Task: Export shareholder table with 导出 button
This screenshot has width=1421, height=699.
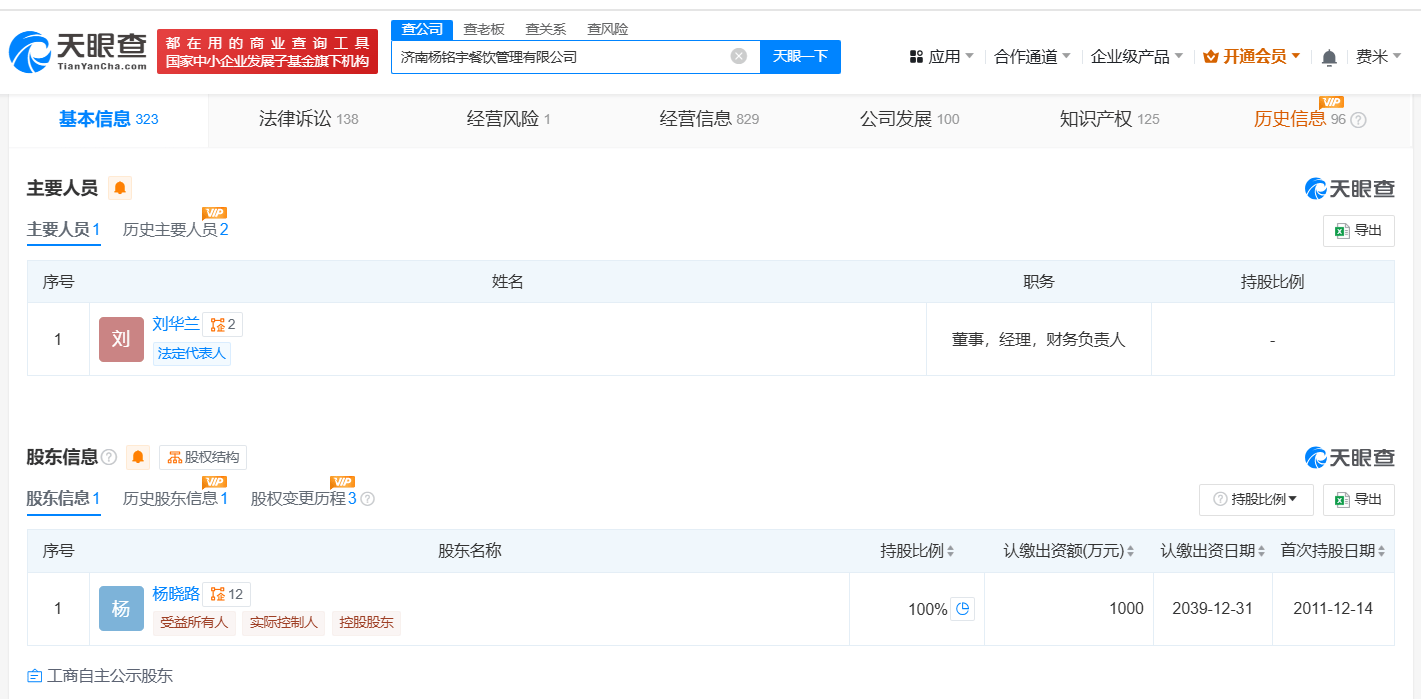Action: 1358,499
